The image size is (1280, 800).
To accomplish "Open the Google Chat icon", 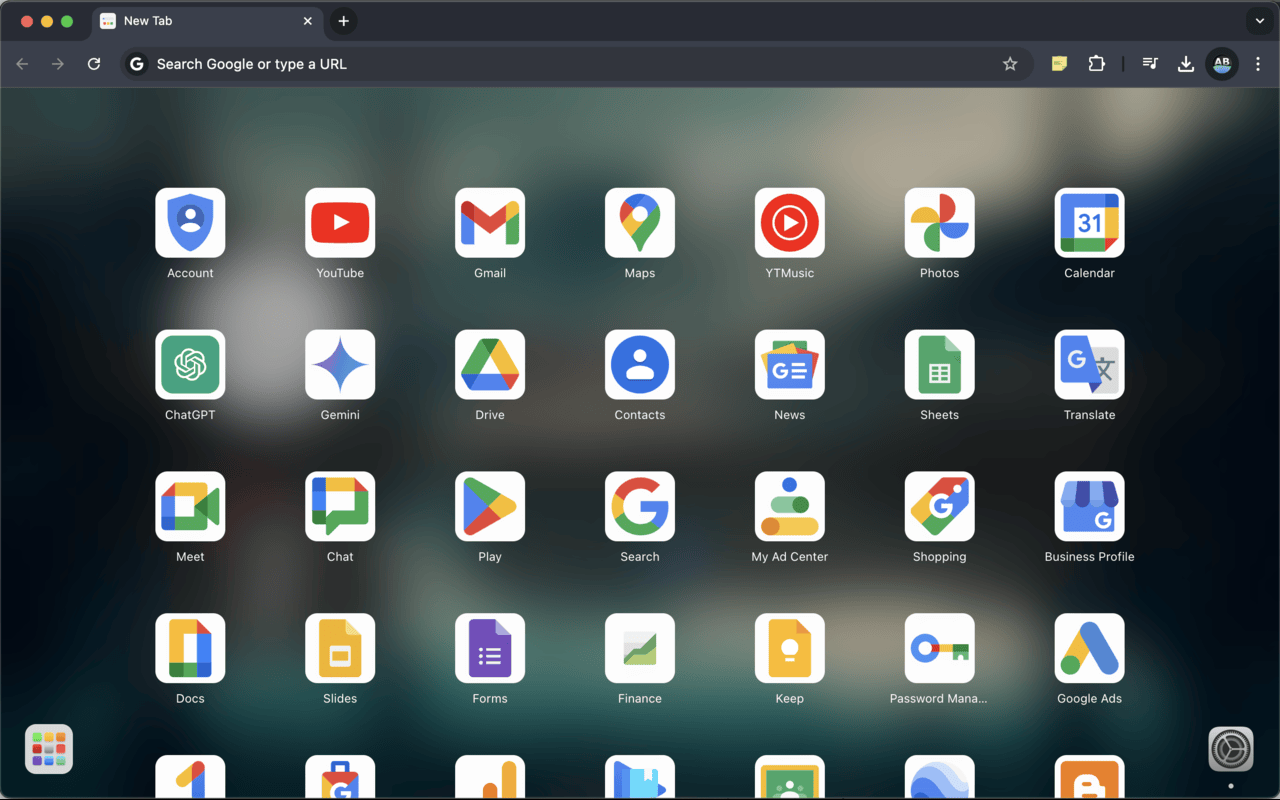I will tap(340, 507).
